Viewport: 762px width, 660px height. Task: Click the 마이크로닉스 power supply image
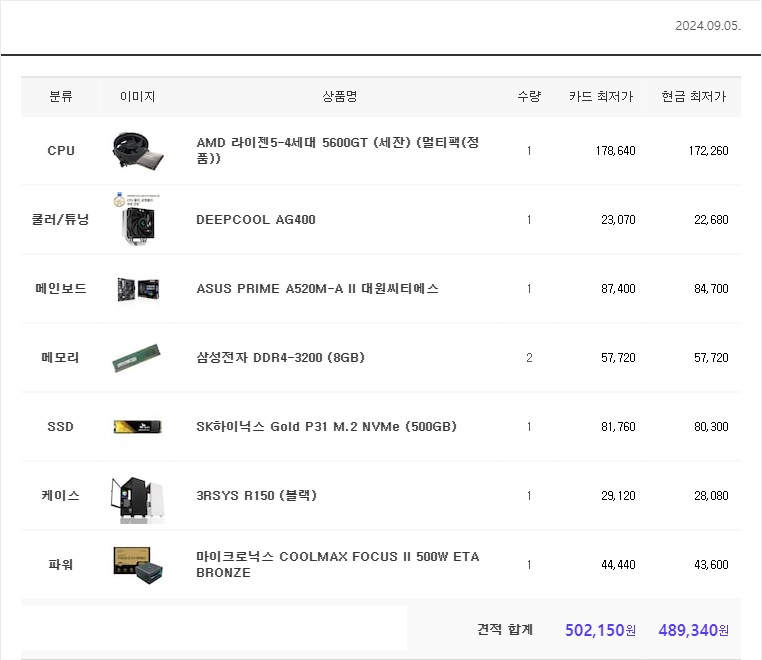point(137,565)
